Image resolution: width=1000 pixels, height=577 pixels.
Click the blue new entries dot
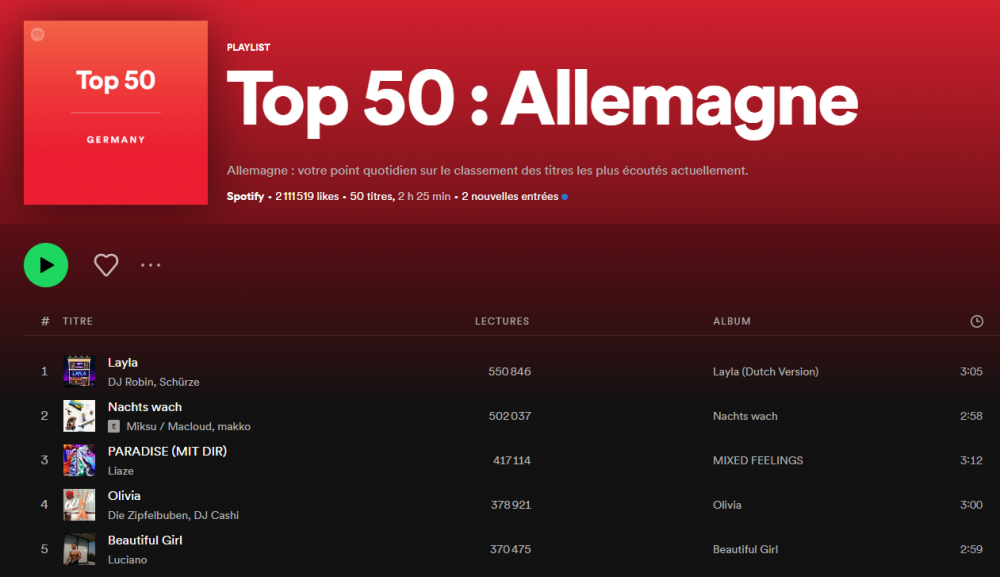pyautogui.click(x=564, y=197)
